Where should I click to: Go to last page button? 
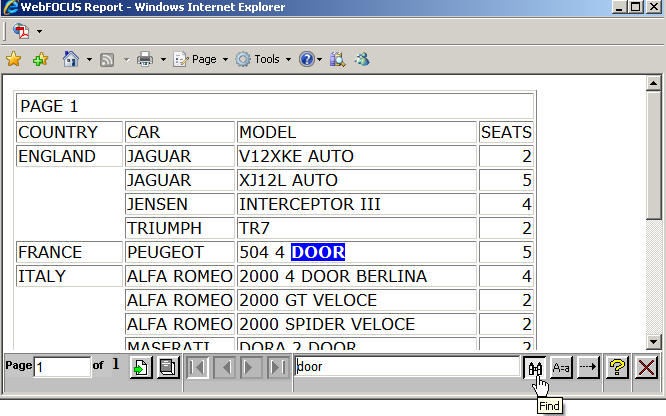click(278, 367)
